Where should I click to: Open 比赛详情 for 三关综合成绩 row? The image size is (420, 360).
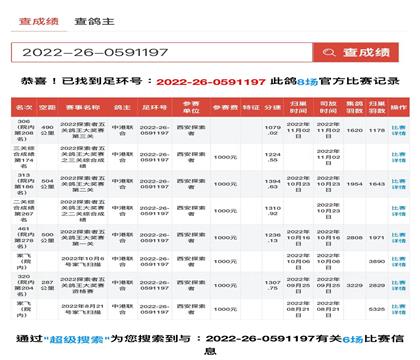[399, 157]
